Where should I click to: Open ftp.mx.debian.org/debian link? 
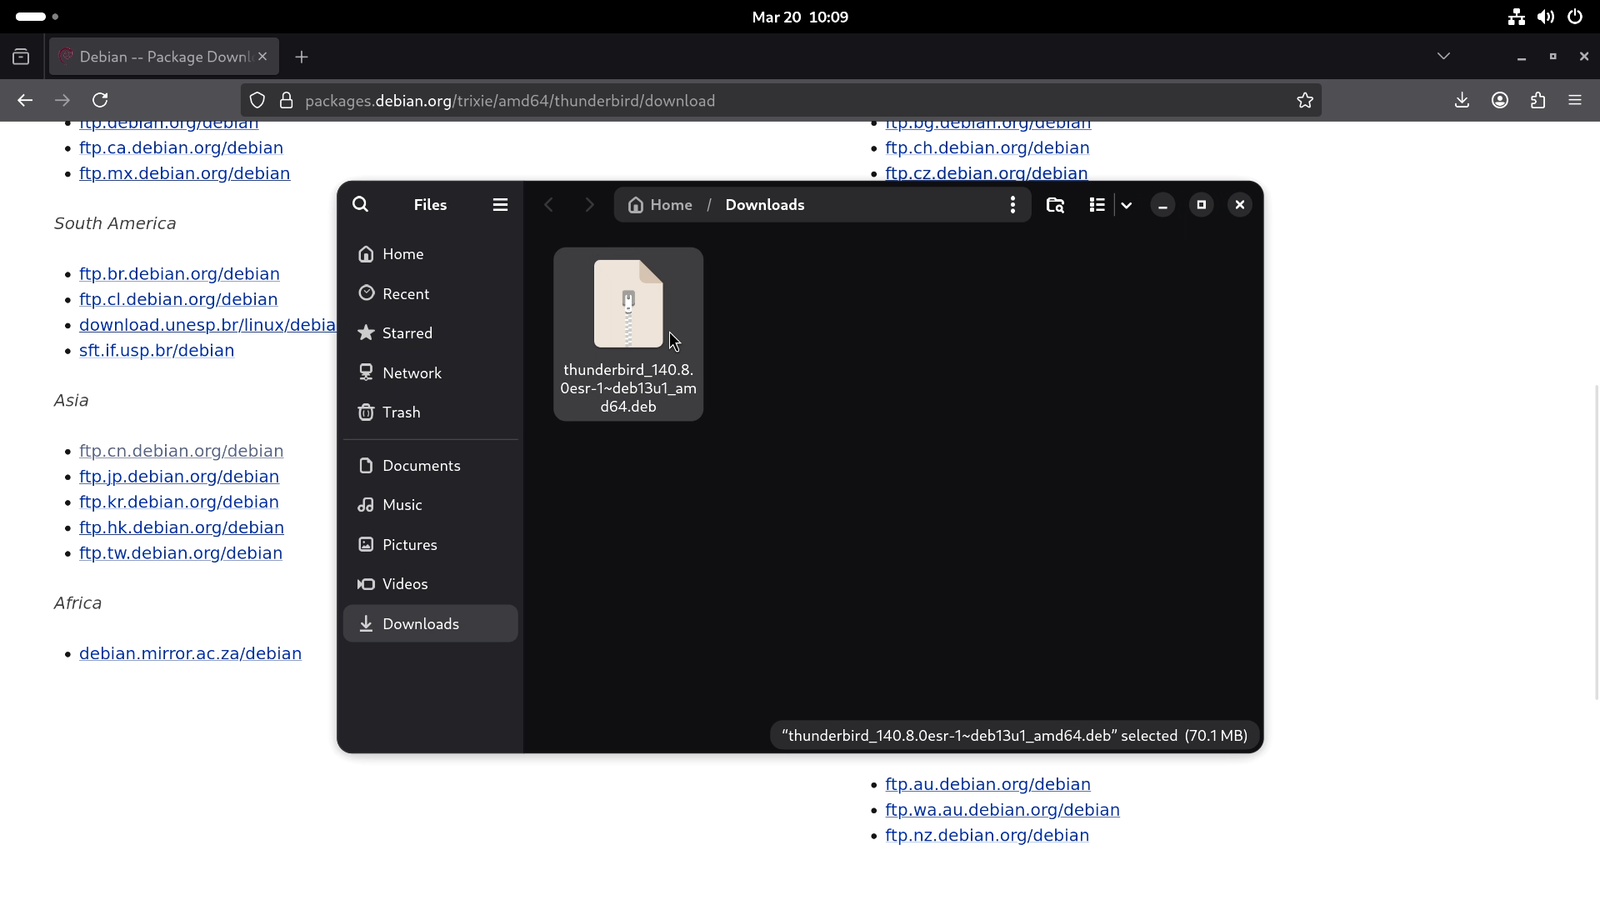(x=184, y=173)
